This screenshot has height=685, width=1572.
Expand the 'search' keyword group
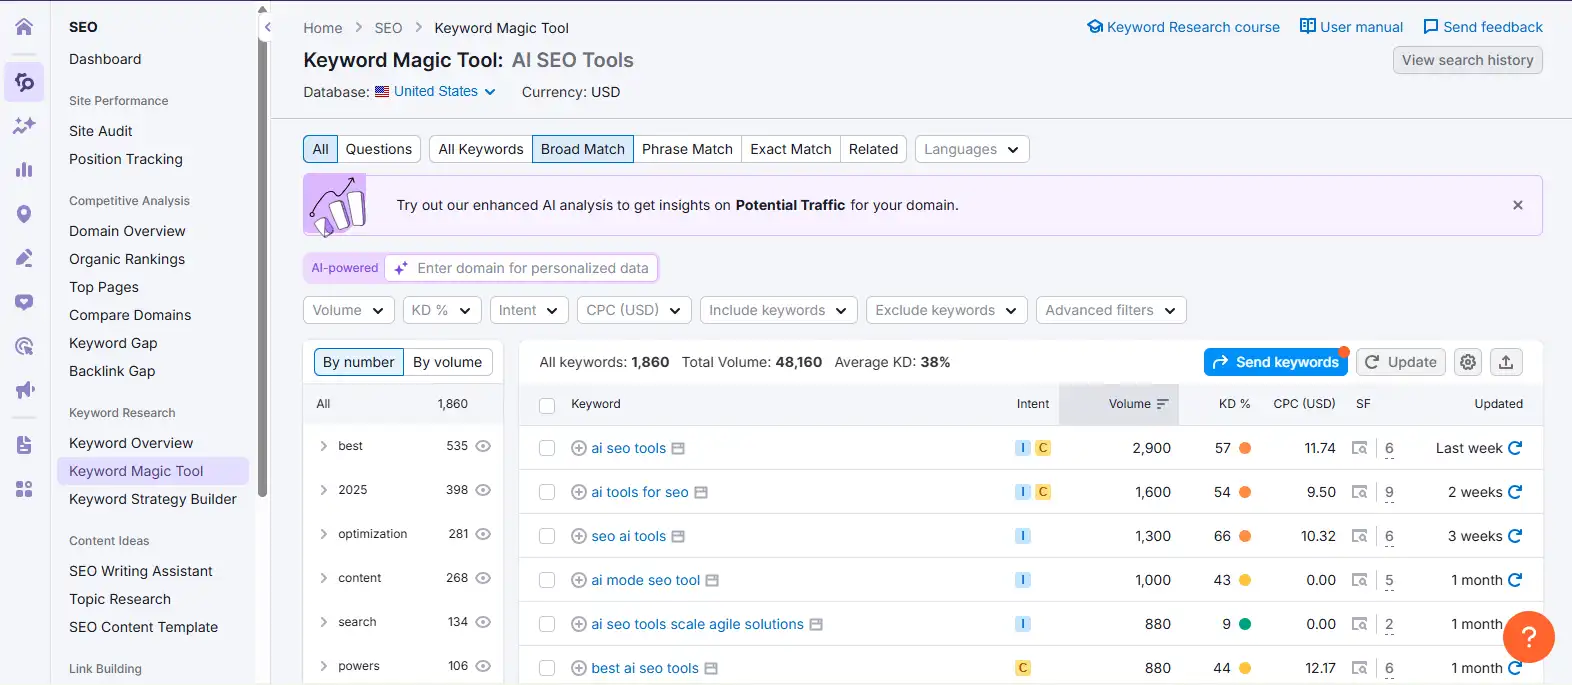tap(324, 622)
